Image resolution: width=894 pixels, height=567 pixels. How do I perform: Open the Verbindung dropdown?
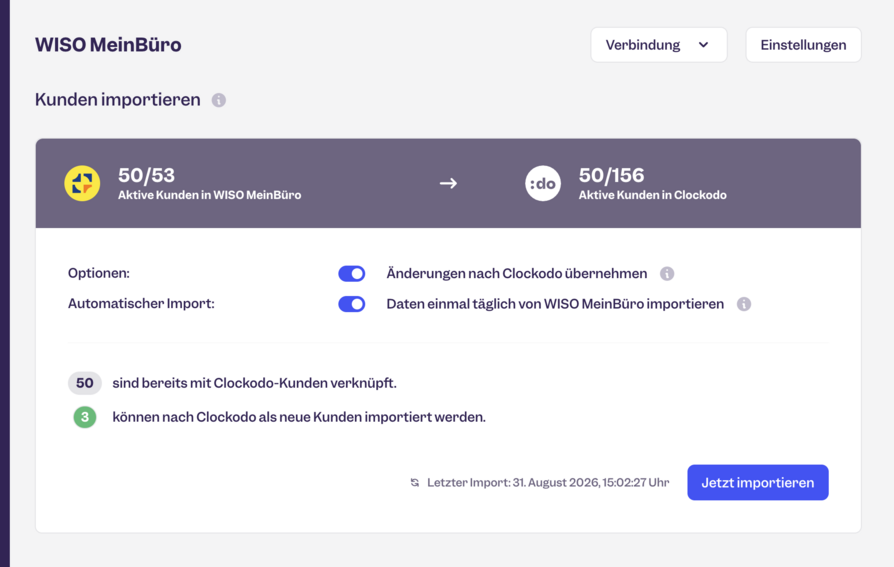point(659,45)
